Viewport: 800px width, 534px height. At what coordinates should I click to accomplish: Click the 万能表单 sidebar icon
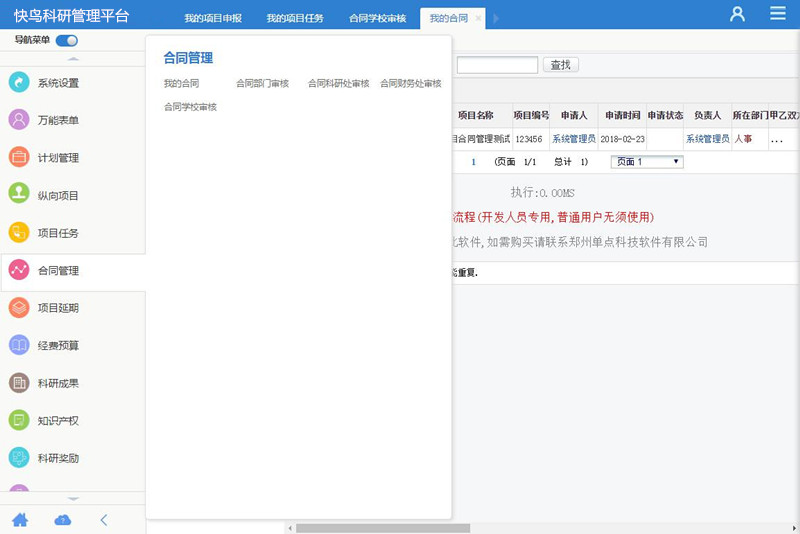[19, 120]
